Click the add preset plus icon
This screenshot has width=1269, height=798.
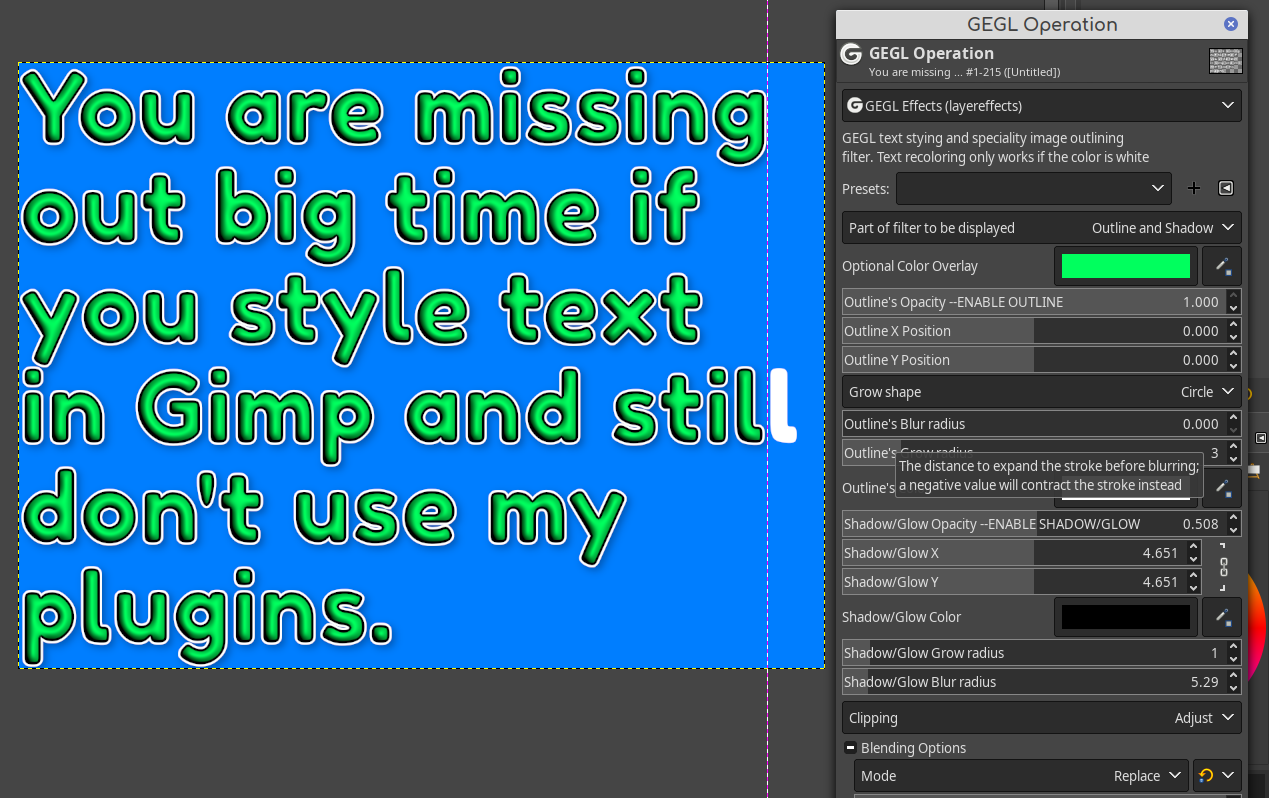(x=1193, y=188)
